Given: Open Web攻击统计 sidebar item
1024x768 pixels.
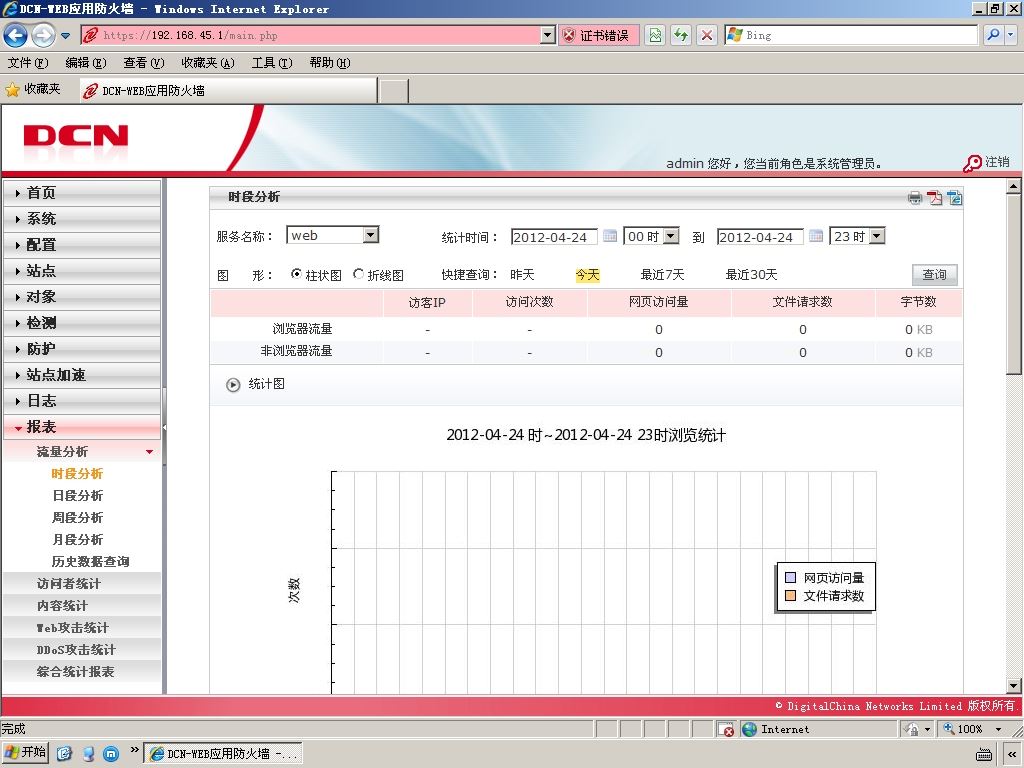Looking at the screenshot, I should 82,628.
